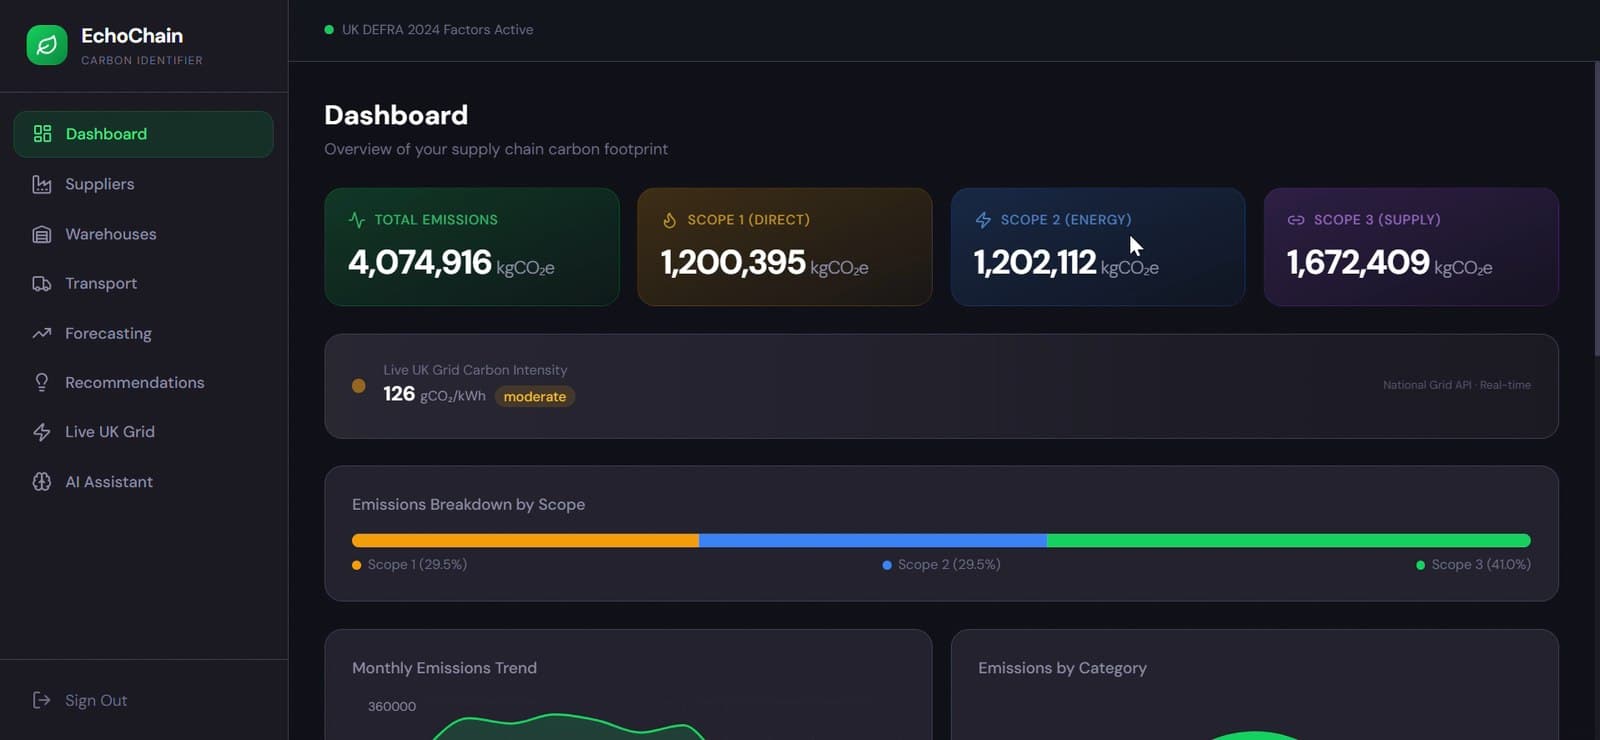Click the page vertical scrollbar

[x=1596, y=208]
